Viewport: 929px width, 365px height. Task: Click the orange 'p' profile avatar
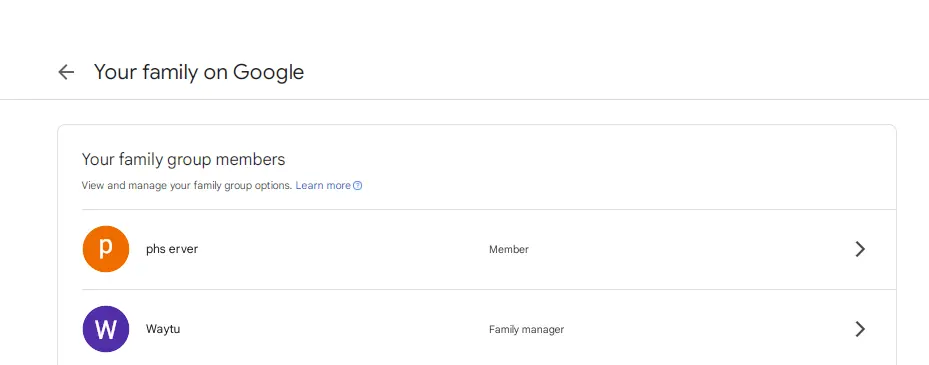(105, 249)
